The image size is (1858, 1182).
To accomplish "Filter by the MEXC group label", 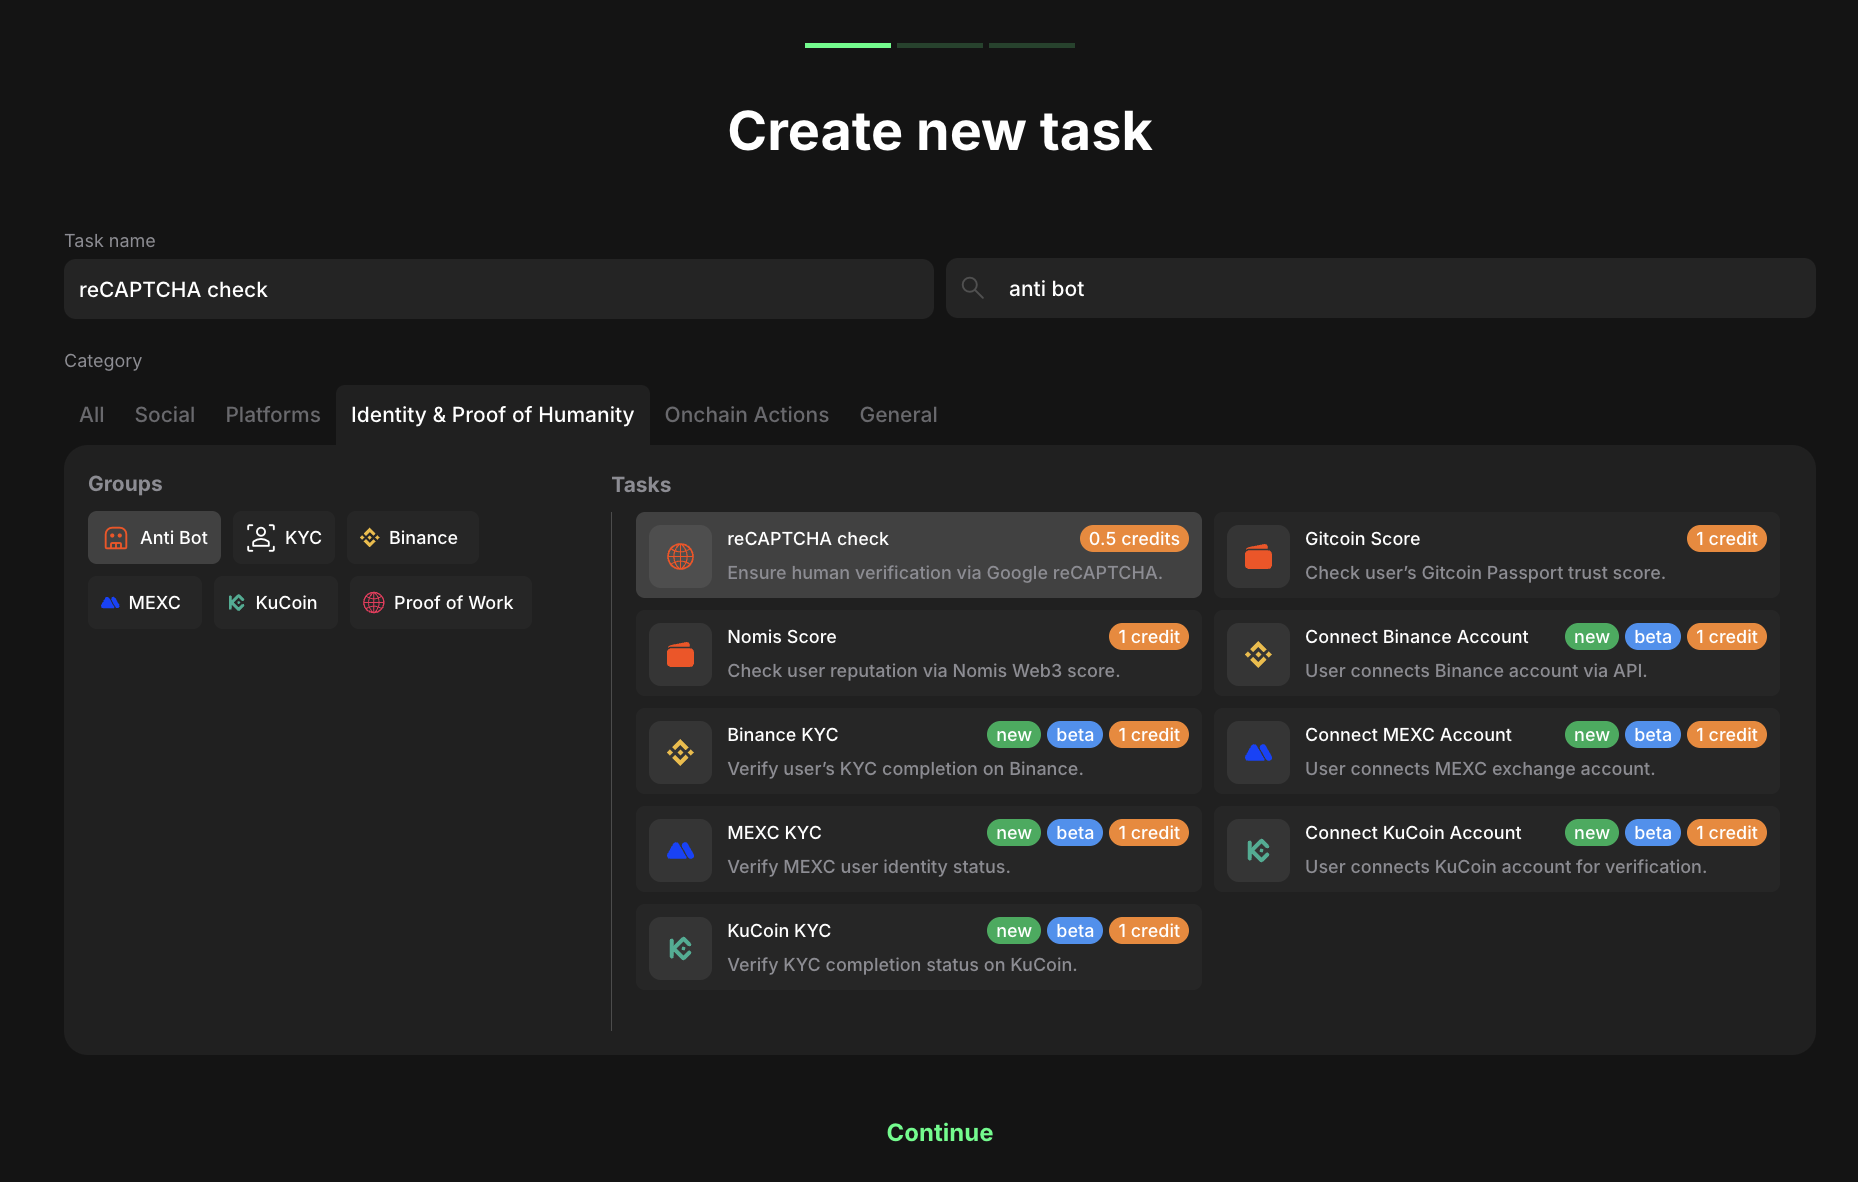I will [155, 603].
